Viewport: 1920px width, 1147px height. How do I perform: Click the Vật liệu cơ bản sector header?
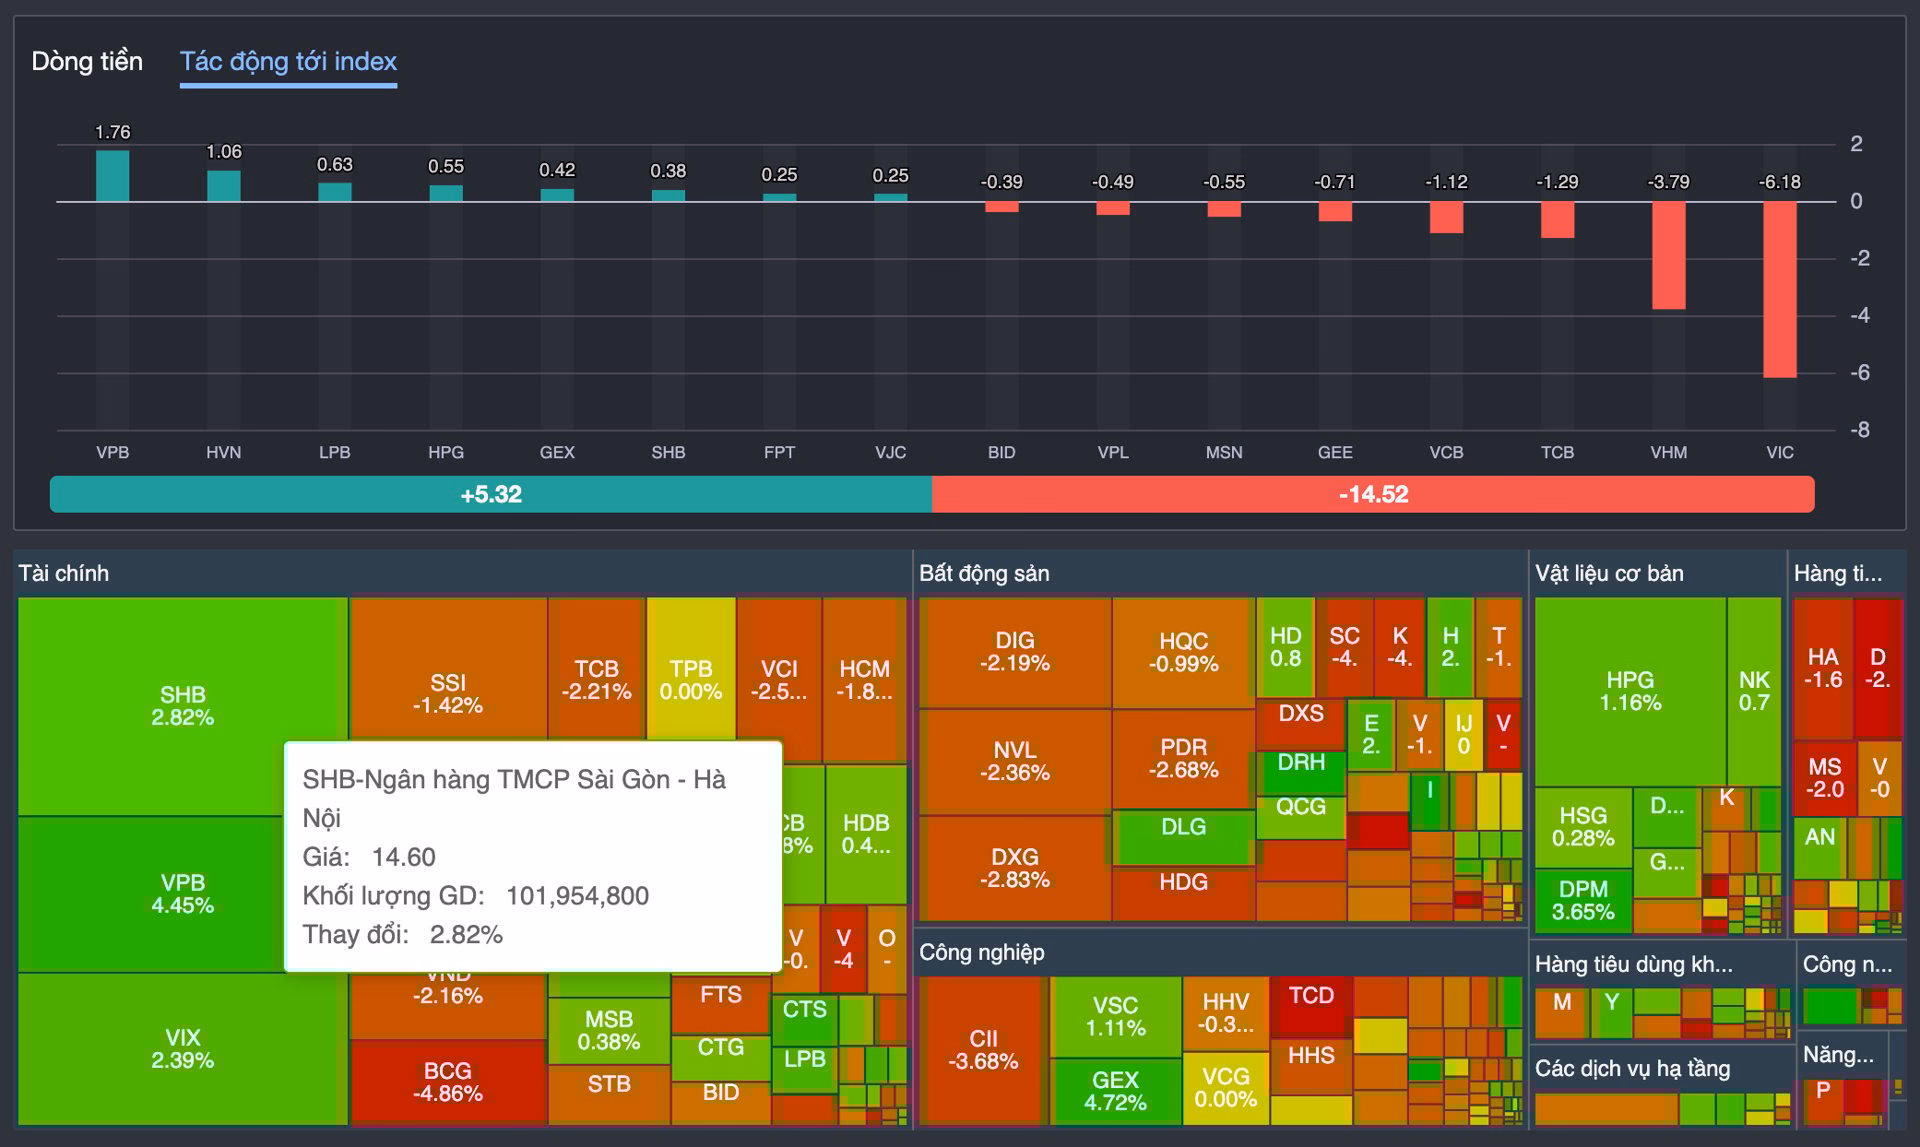tap(1608, 573)
